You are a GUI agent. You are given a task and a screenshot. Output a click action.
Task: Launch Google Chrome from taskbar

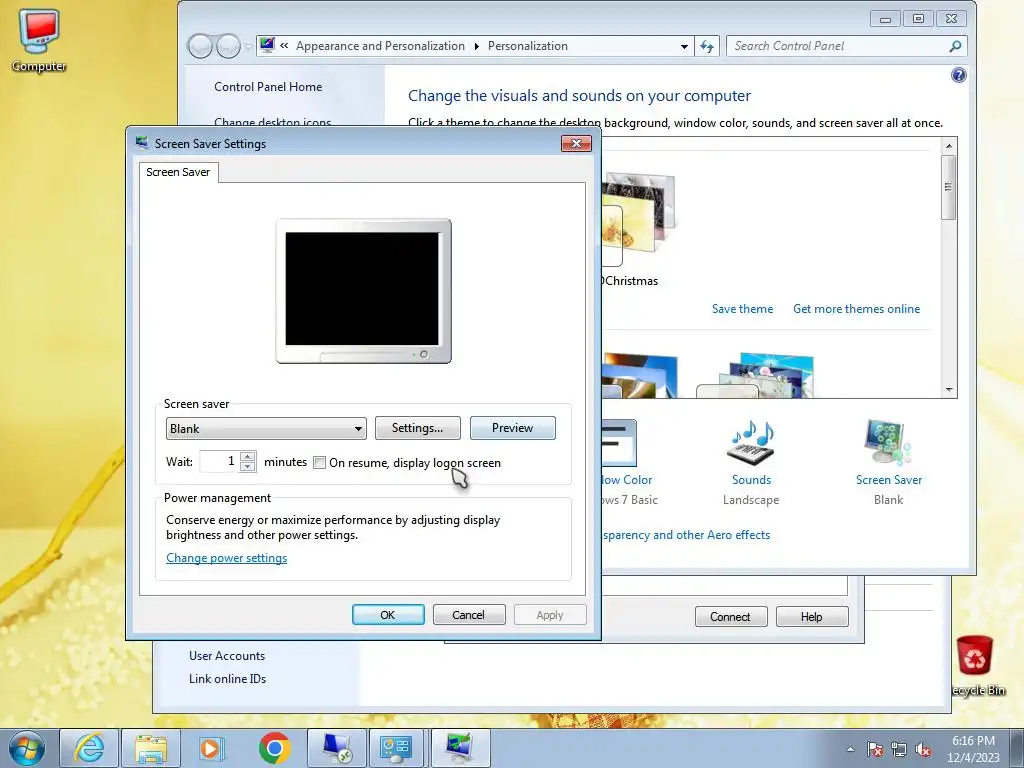click(x=274, y=748)
